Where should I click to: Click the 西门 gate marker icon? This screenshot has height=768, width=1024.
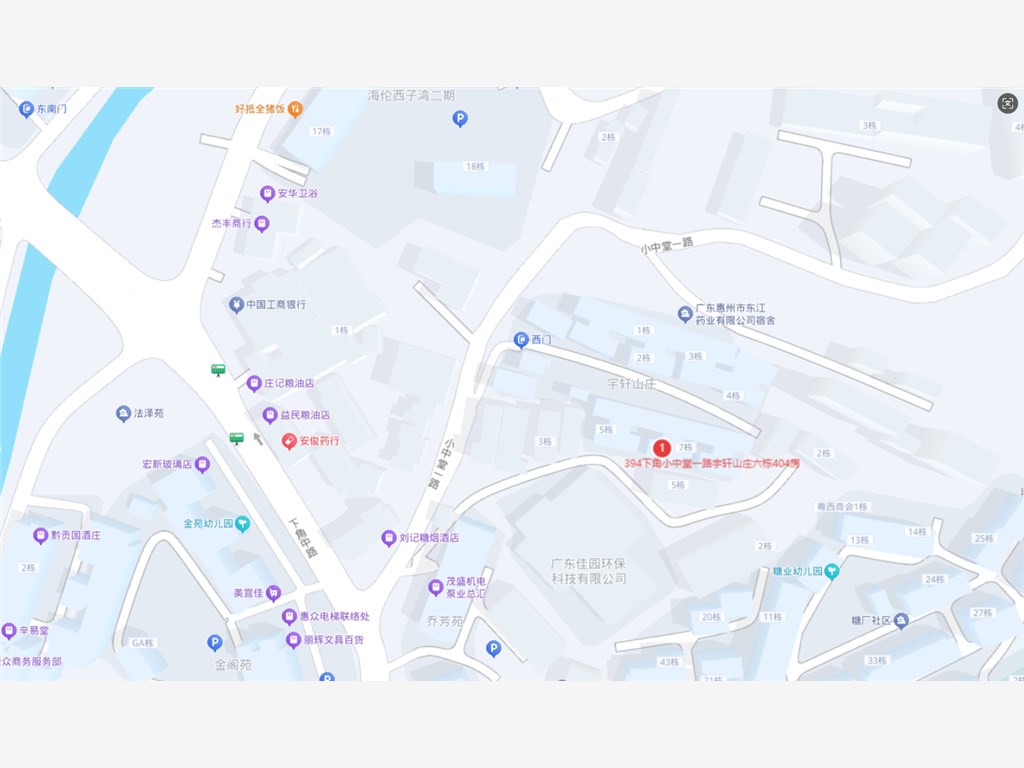pos(521,340)
